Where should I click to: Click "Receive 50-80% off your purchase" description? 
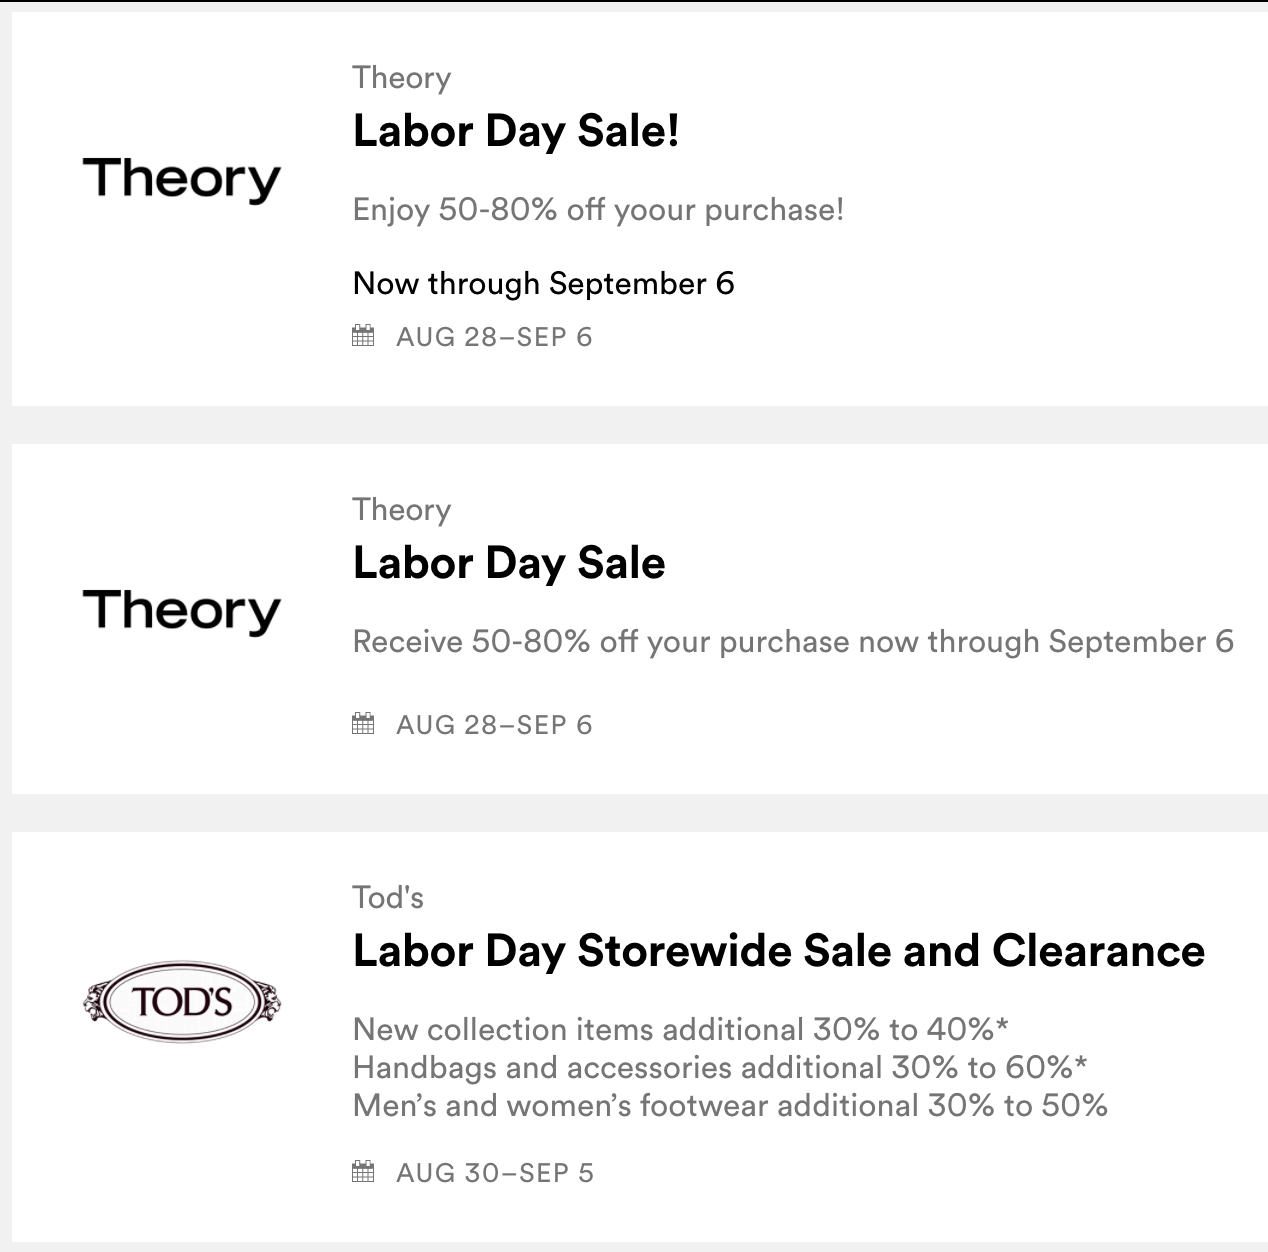793,642
